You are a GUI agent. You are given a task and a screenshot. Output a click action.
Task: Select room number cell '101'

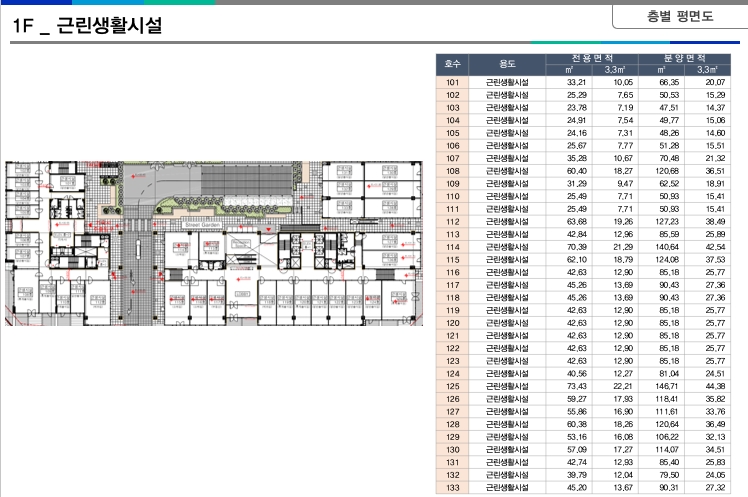tap(452, 82)
